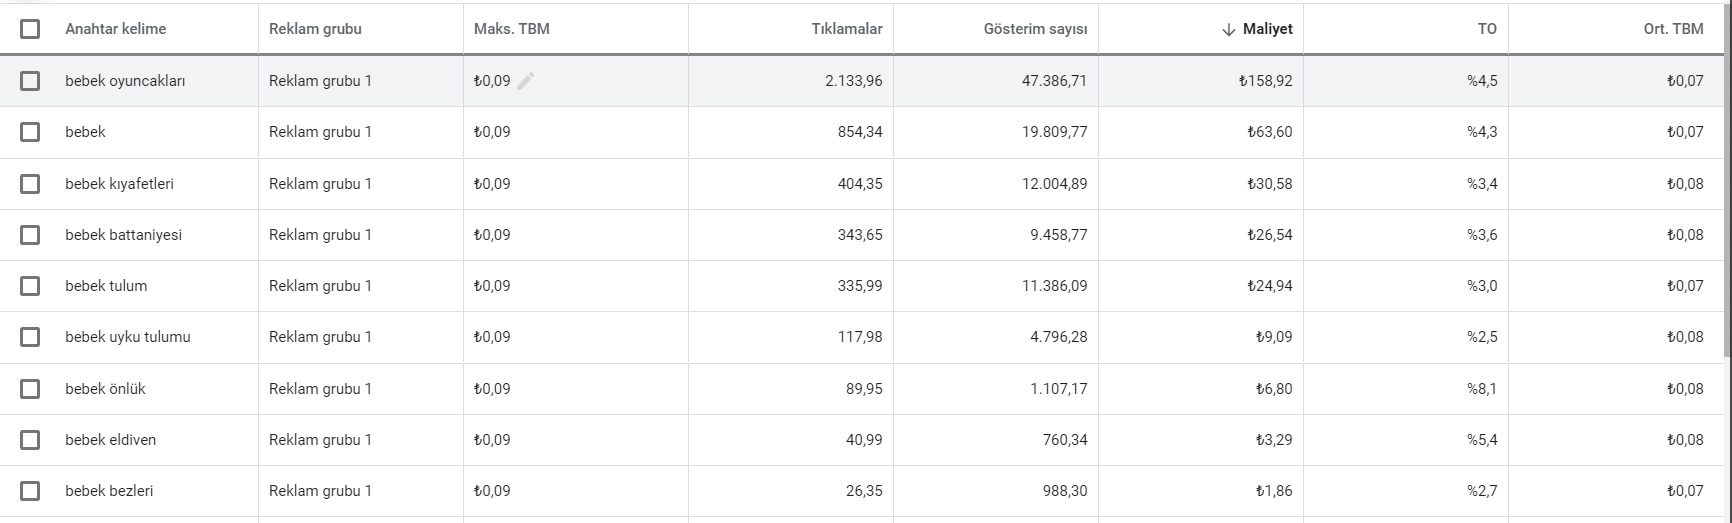Viewport: 1732px width, 523px height.
Task: Click Reklam grubu 1 in bebek row
Action: [320, 132]
